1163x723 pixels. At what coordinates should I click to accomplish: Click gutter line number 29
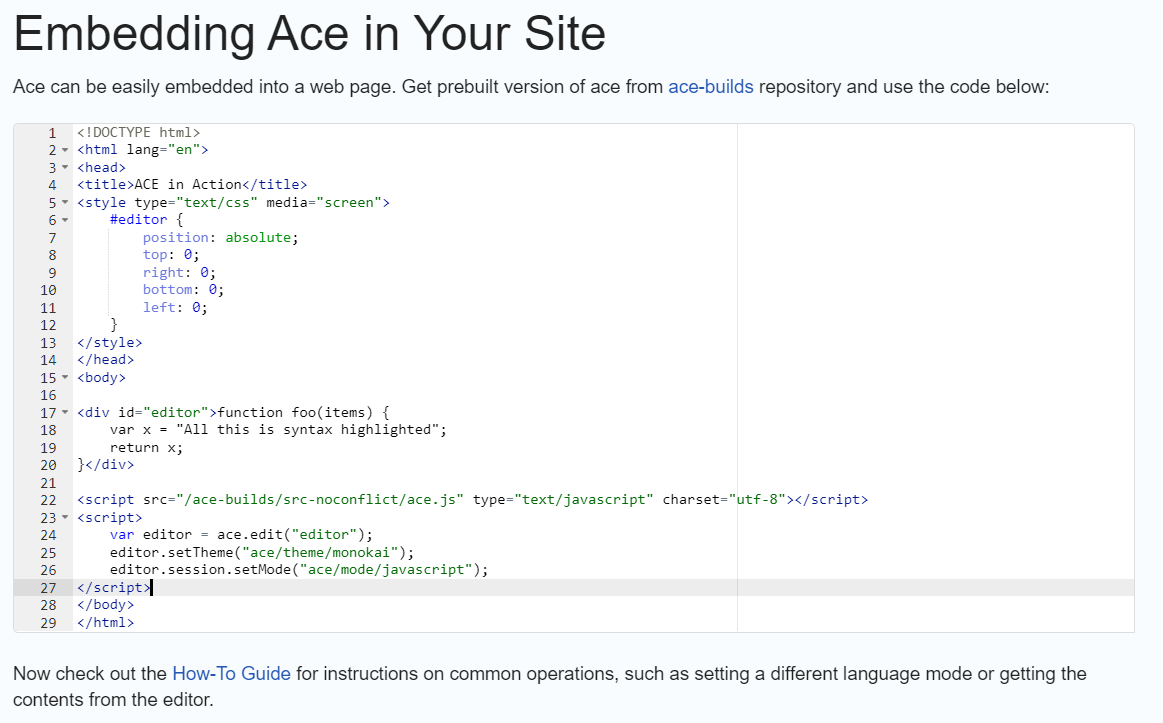(x=48, y=623)
